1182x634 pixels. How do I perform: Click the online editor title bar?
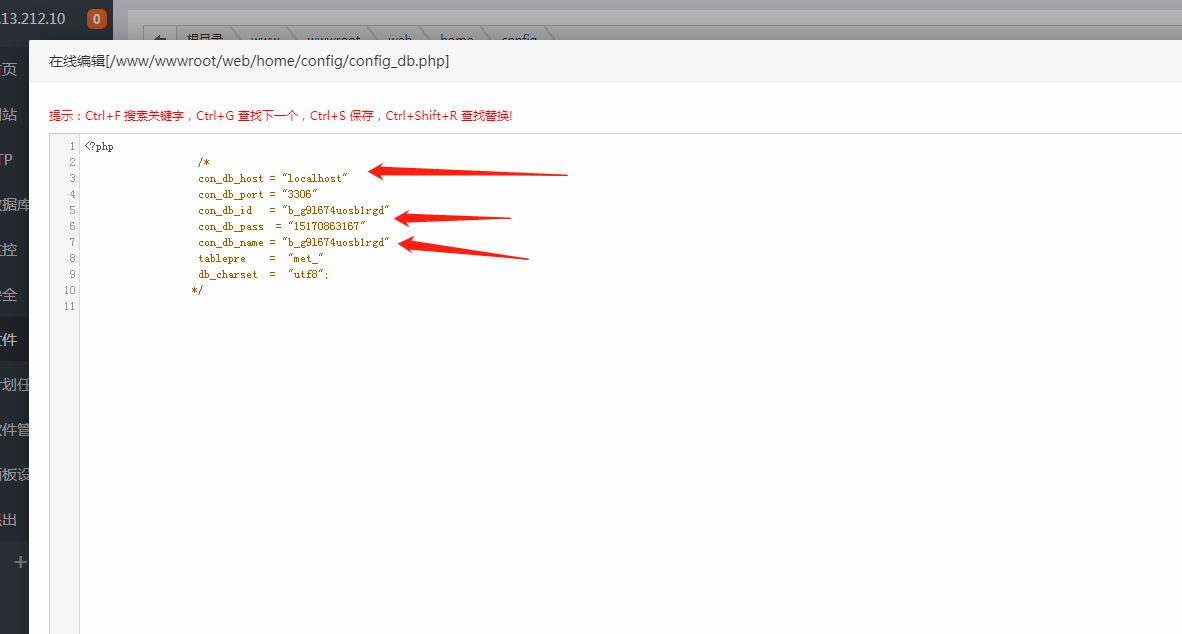tap(249, 61)
